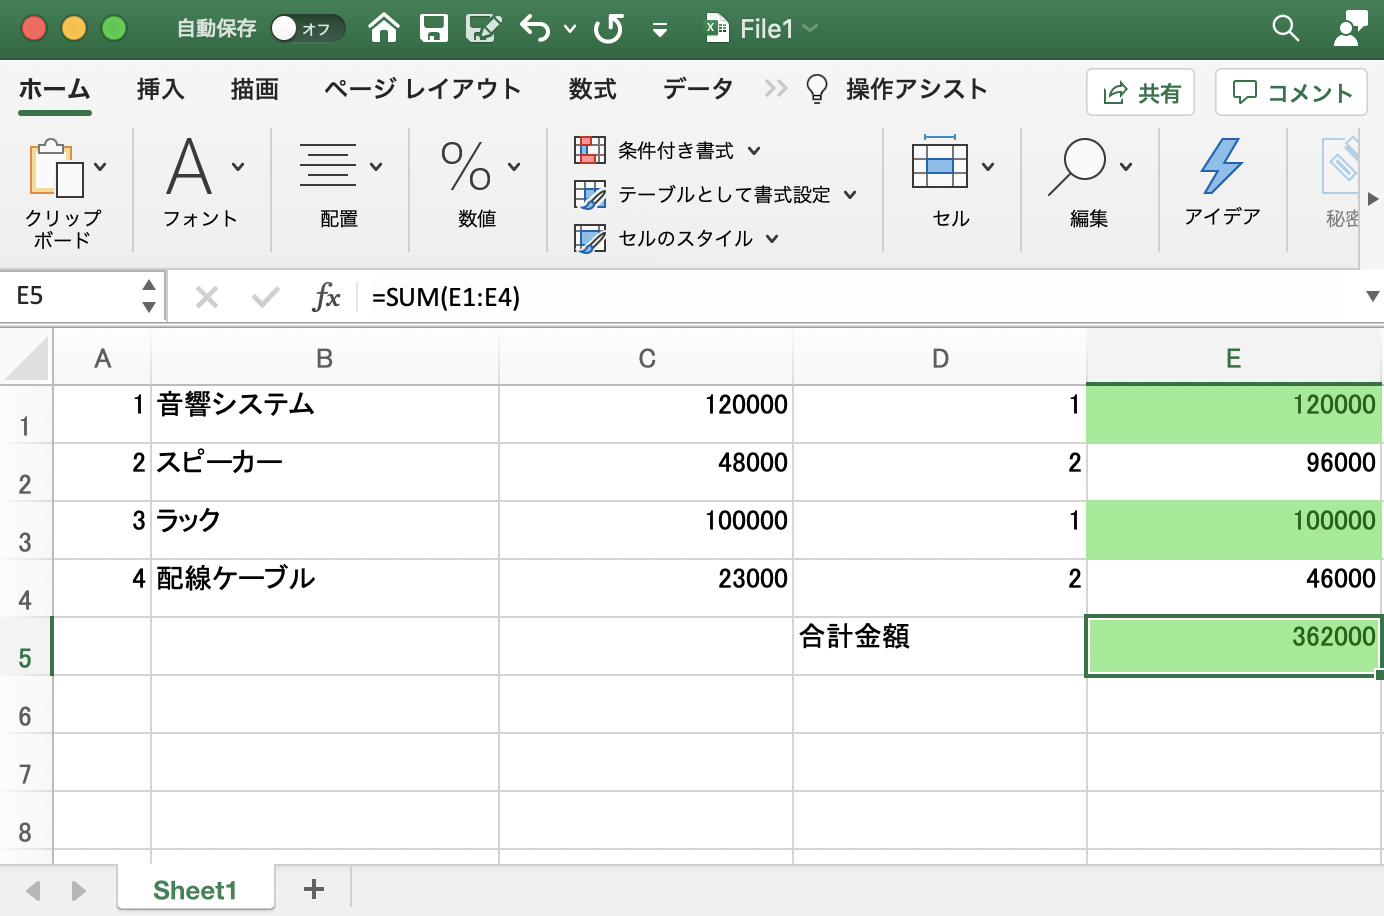Image resolution: width=1384 pixels, height=916 pixels.
Task: Select cell with 配線ケーブル
Action: pyautogui.click(x=325, y=589)
